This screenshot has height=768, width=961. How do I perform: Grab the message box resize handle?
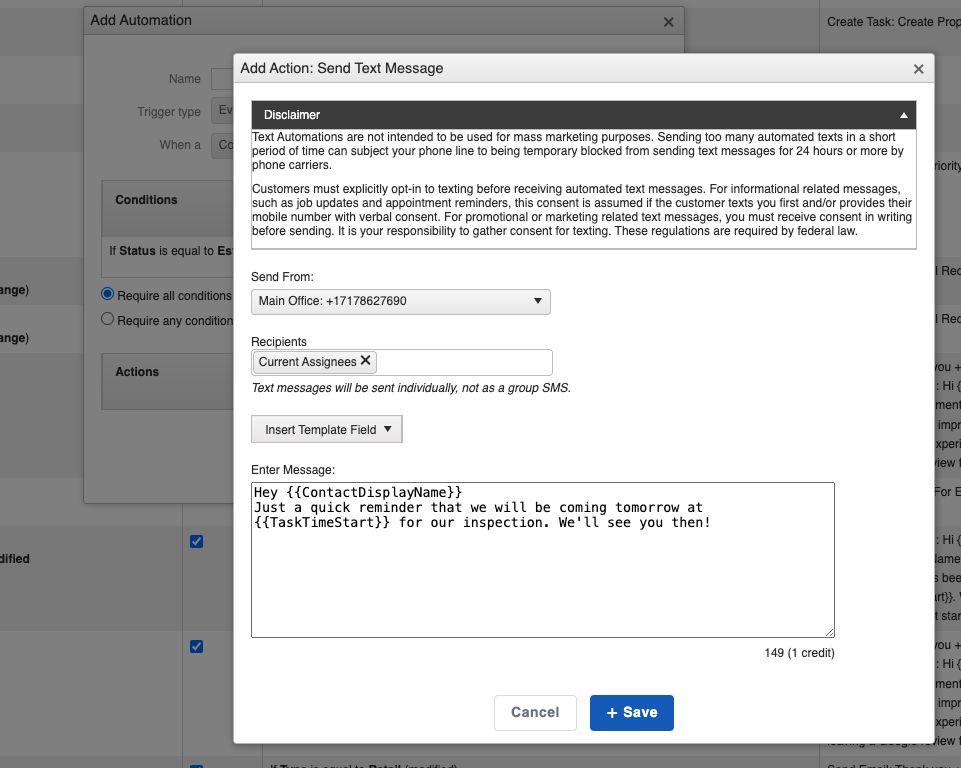point(829,632)
